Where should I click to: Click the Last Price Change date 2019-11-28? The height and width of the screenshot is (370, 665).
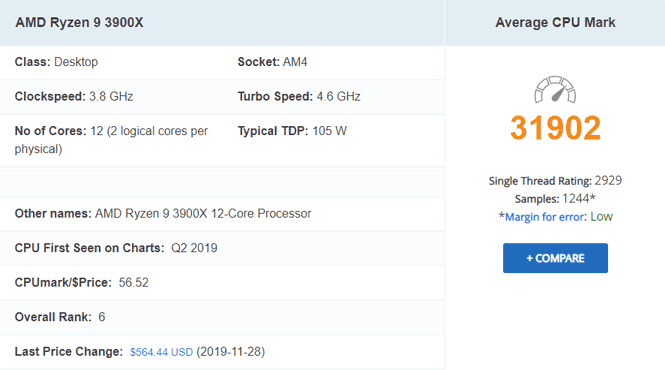pyautogui.click(x=231, y=352)
